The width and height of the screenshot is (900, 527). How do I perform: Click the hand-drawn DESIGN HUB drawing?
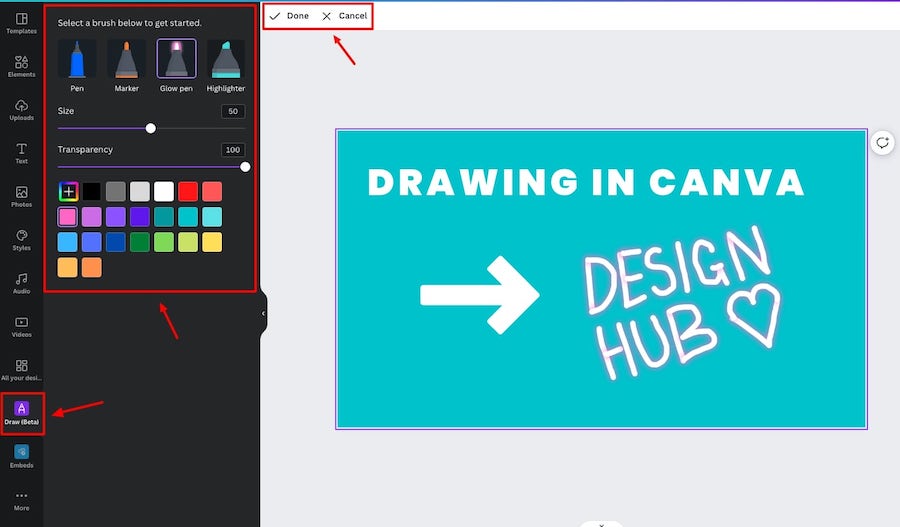pyautogui.click(x=682, y=301)
